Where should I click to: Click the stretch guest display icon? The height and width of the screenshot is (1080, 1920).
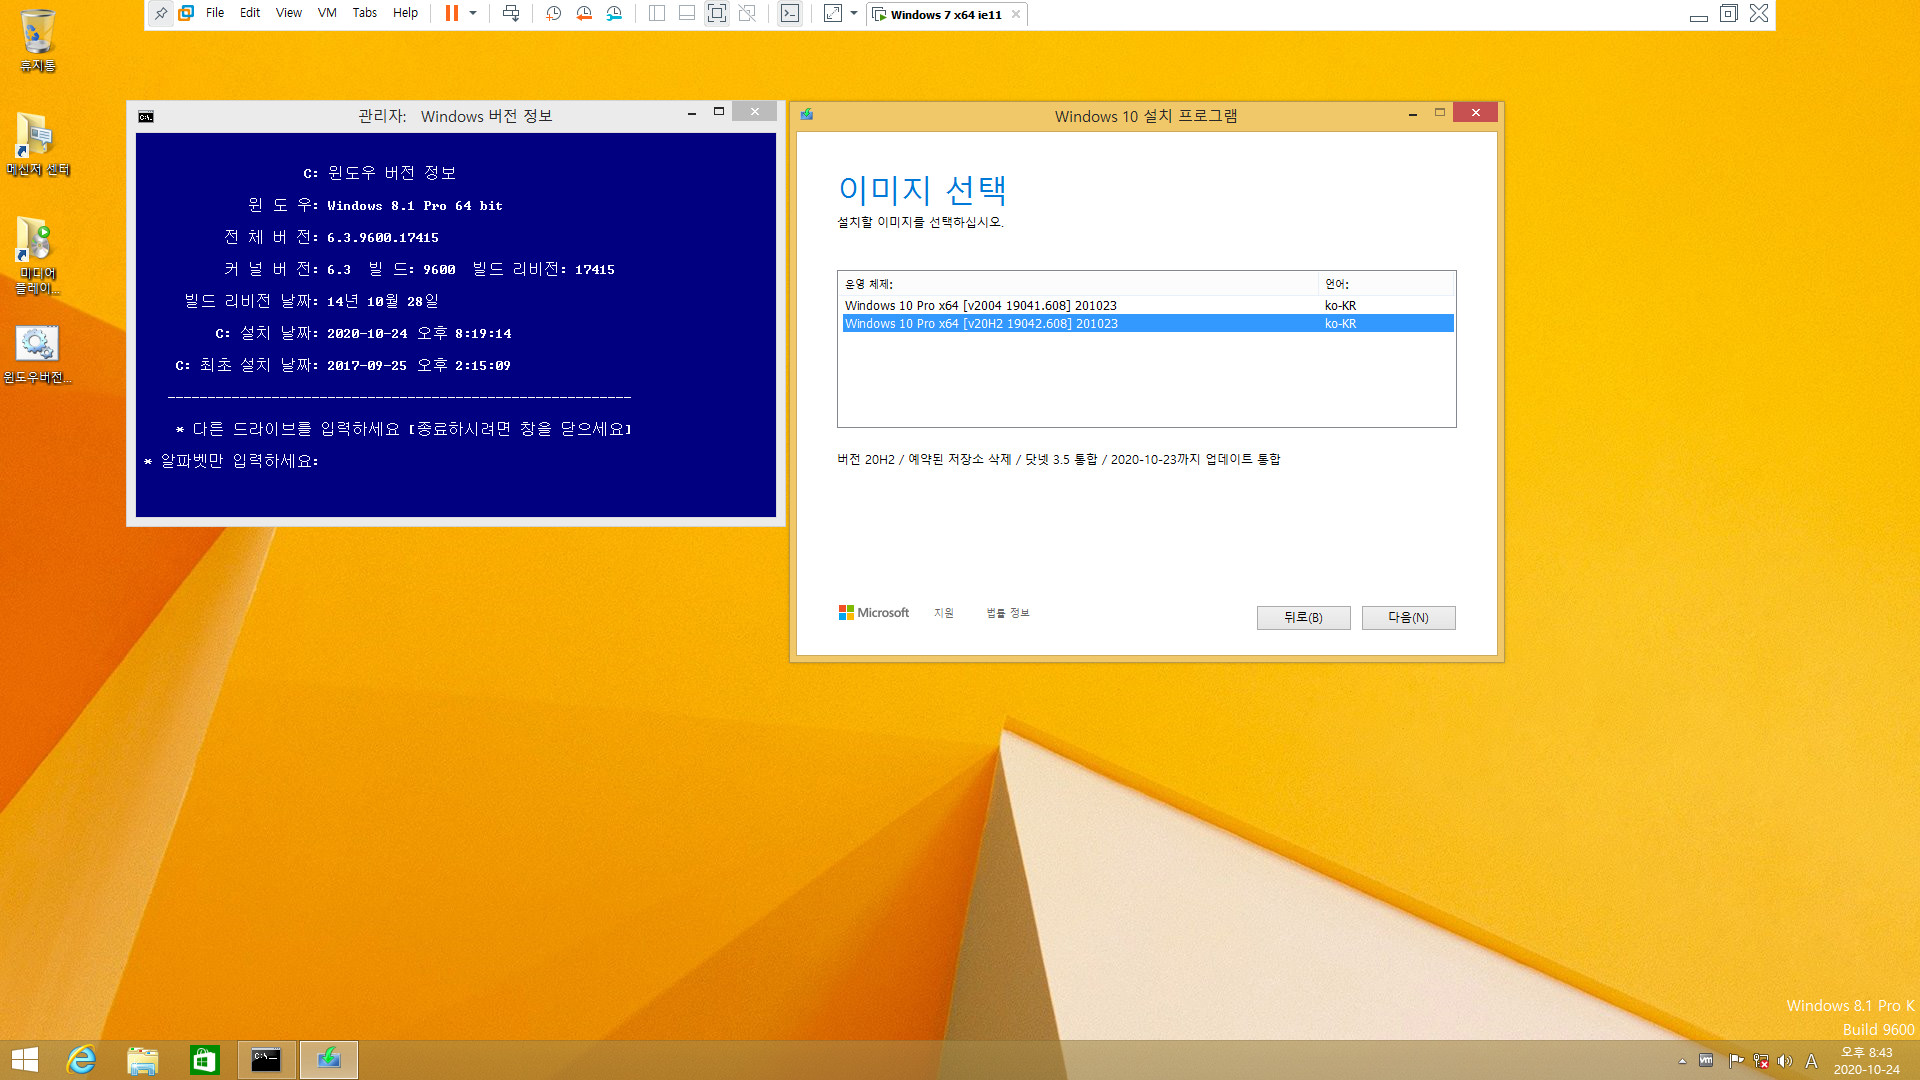(x=832, y=14)
